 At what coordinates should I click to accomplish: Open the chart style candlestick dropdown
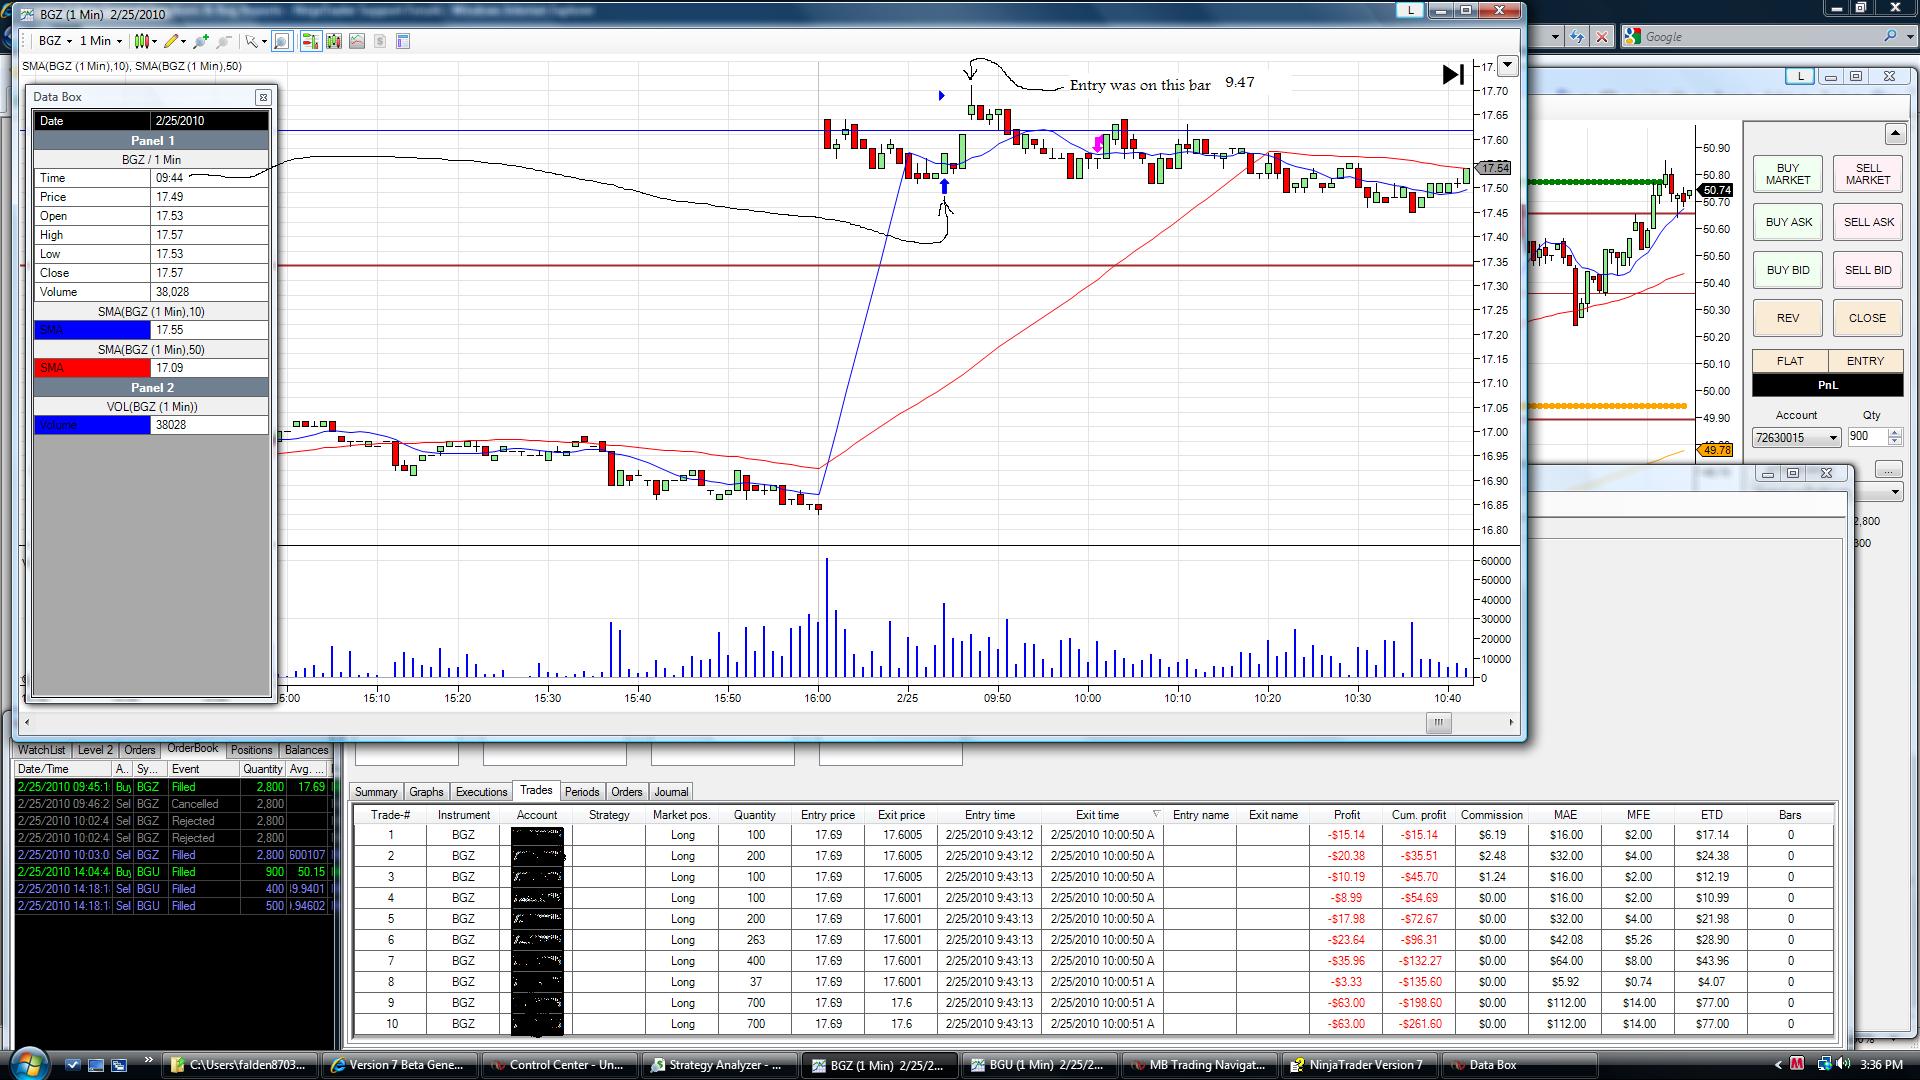pos(146,41)
